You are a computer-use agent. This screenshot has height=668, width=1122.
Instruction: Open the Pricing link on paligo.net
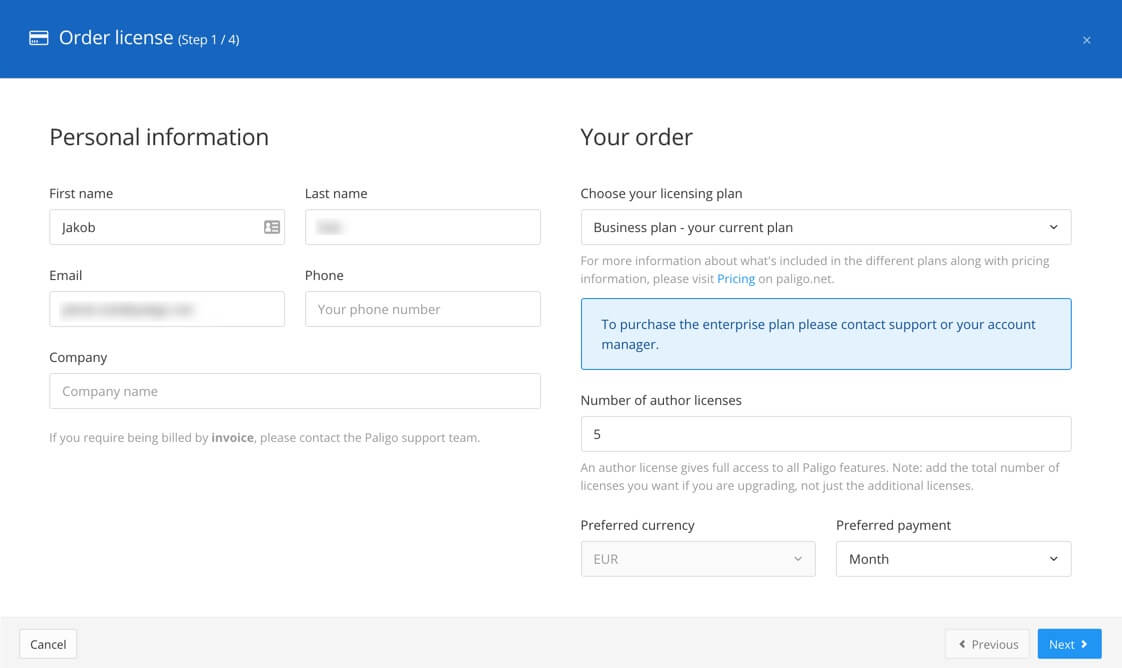tap(736, 278)
